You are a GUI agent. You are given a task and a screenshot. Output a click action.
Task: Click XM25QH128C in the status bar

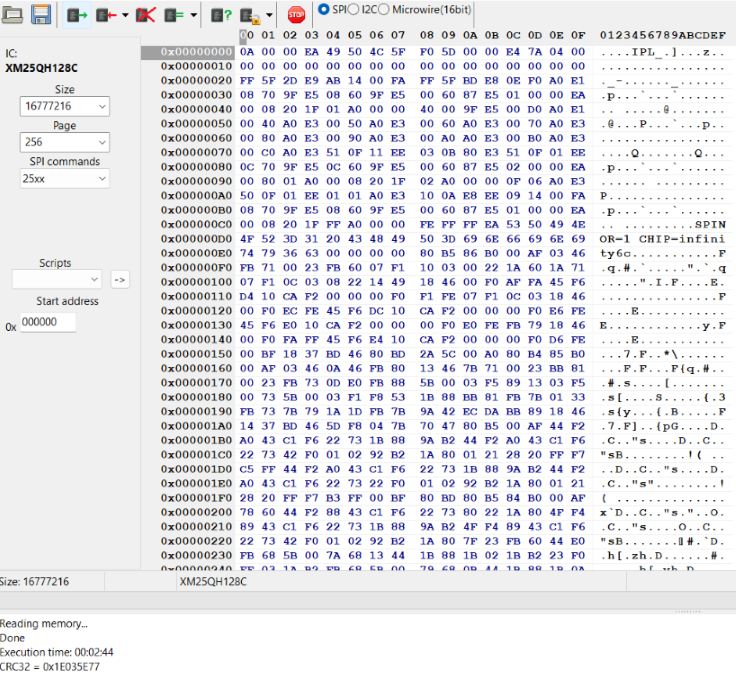[x=213, y=581]
